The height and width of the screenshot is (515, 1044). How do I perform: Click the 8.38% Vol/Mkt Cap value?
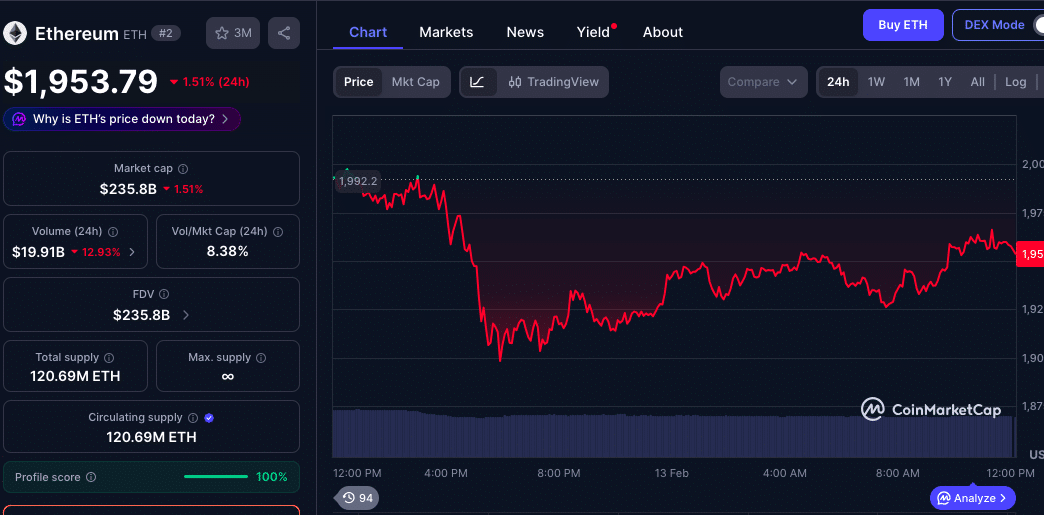[228, 251]
